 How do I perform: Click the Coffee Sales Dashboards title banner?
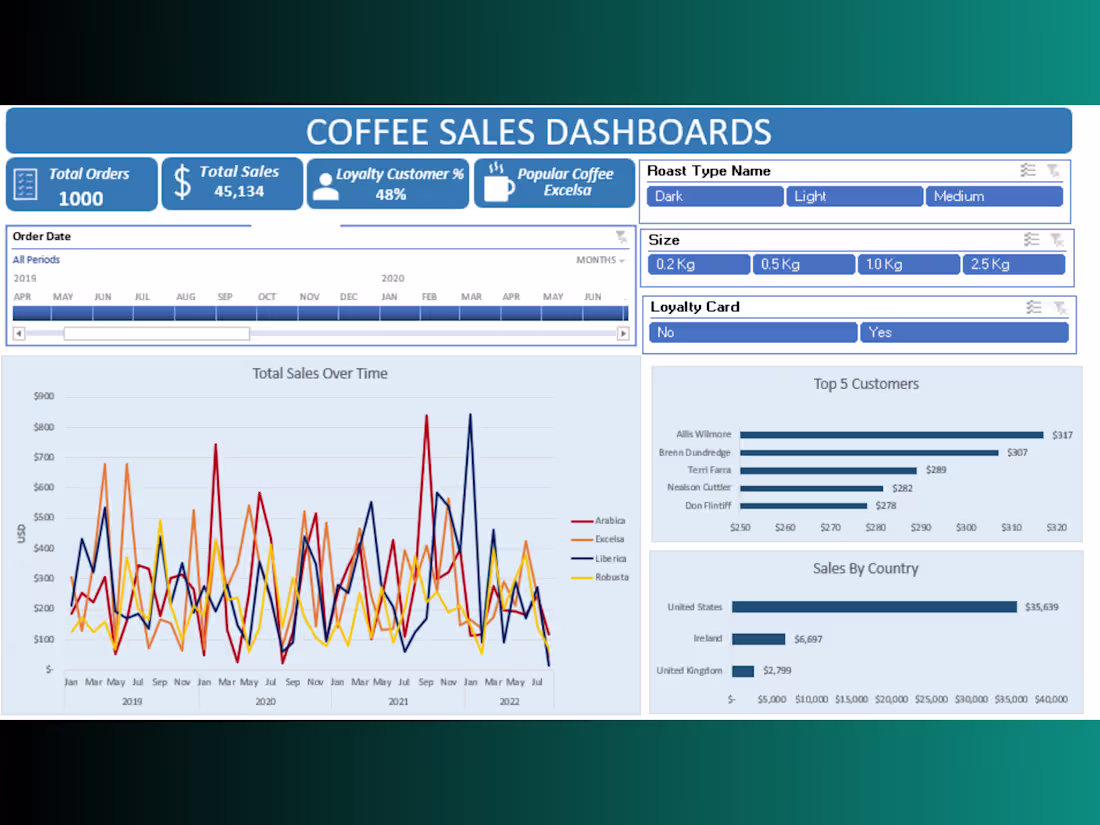pos(539,131)
